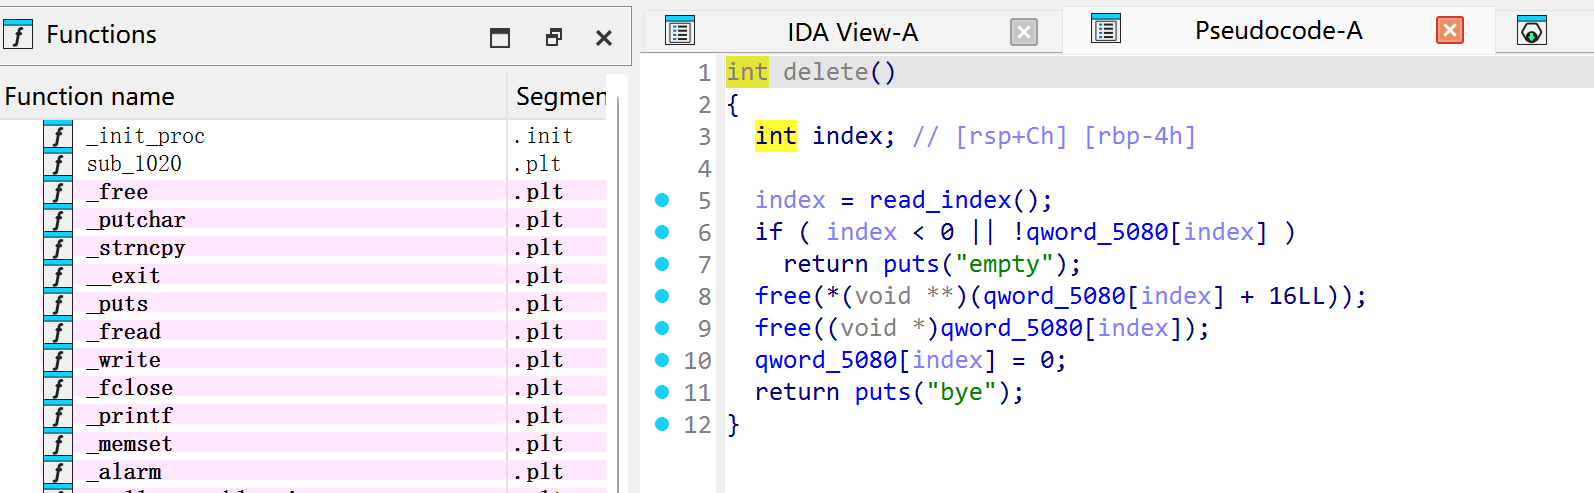Click the [rsp+Ch] comment on line 3
1594x493 pixels.
point(1011,136)
